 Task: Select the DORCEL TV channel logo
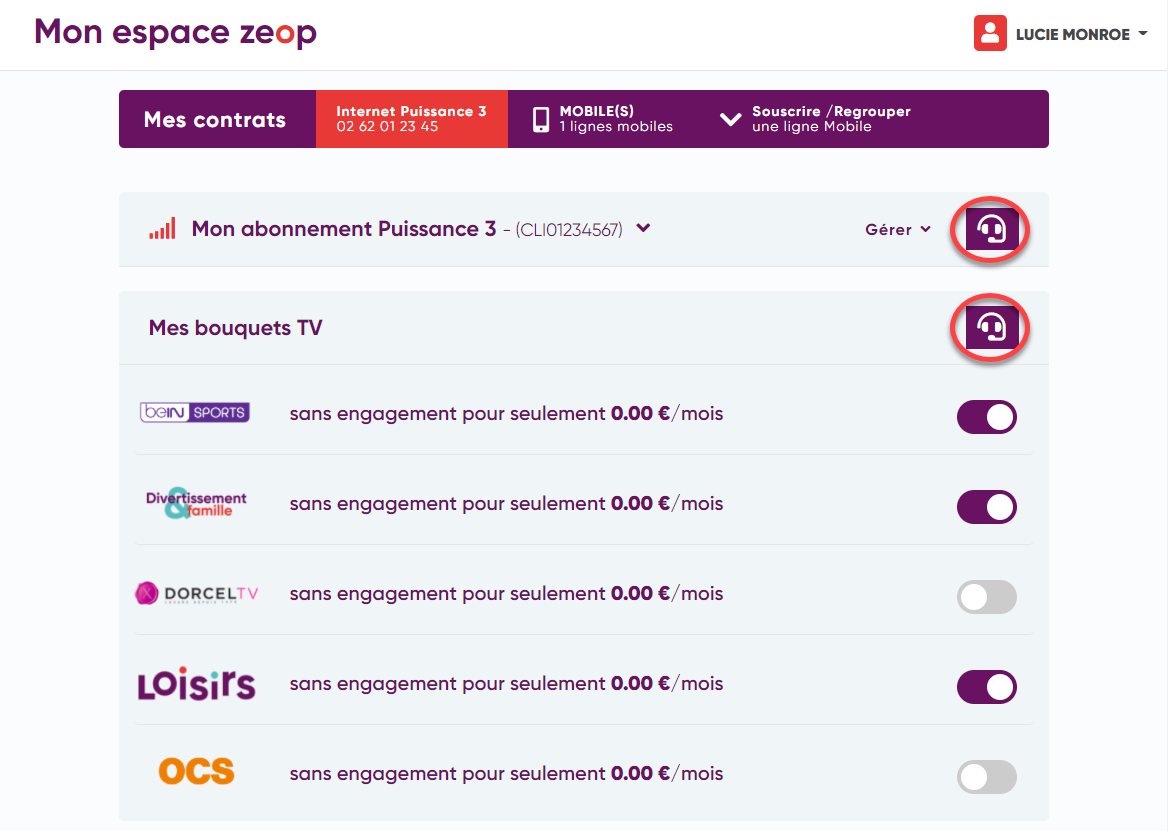click(196, 593)
